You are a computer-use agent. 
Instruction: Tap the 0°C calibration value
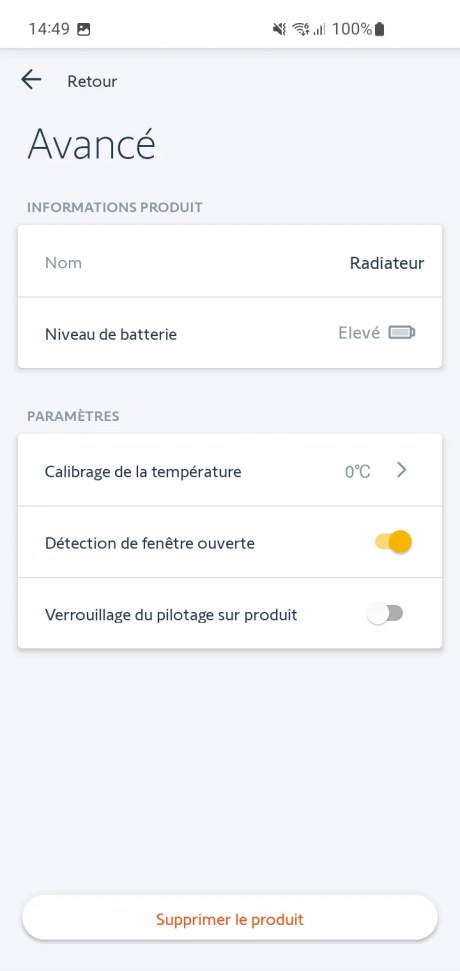point(358,472)
